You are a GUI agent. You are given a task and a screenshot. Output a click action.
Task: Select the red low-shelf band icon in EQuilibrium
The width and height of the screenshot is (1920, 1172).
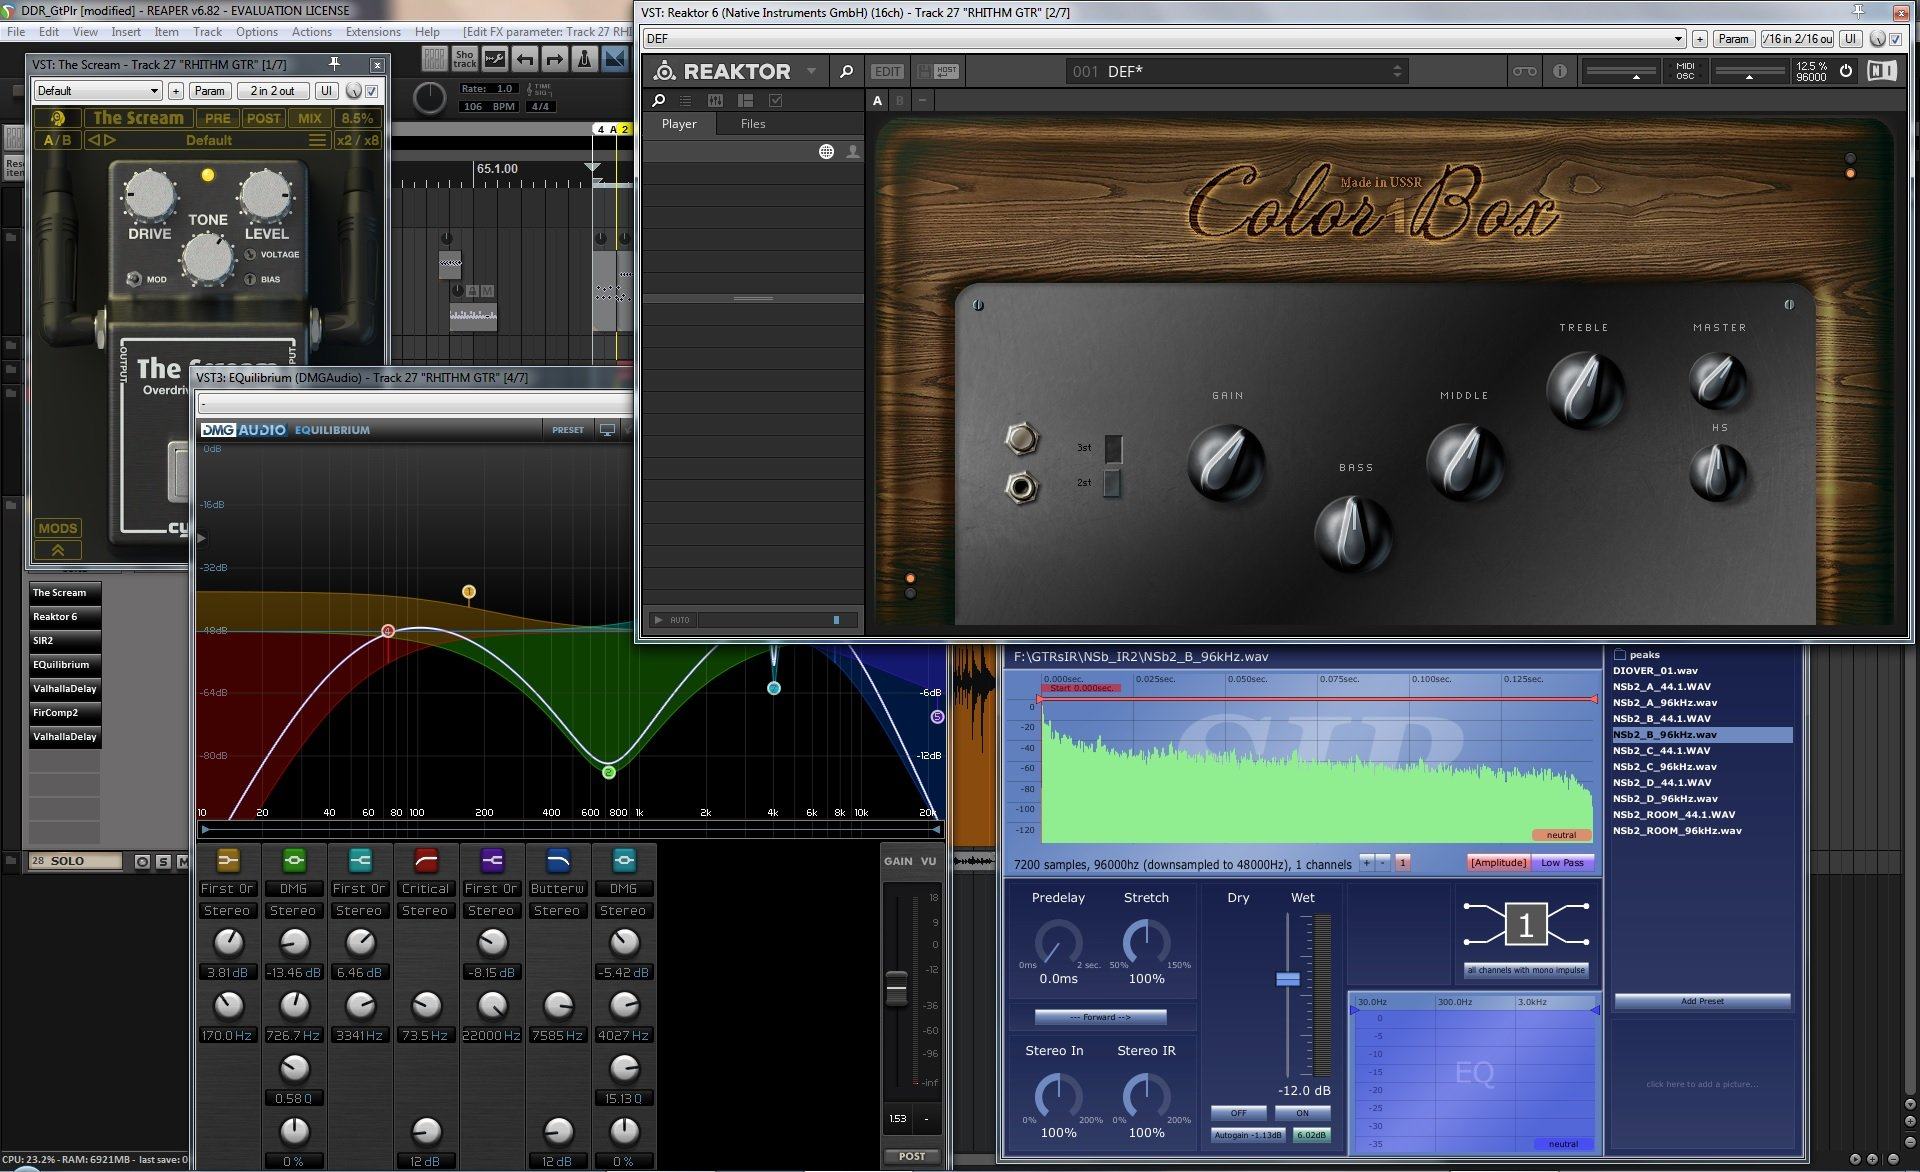426,859
